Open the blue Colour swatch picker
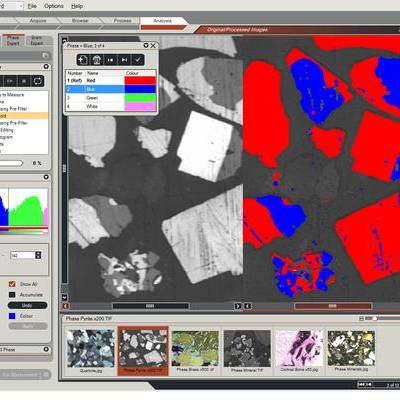The width and height of the screenshot is (400, 400). pyautogui.click(x=12, y=316)
